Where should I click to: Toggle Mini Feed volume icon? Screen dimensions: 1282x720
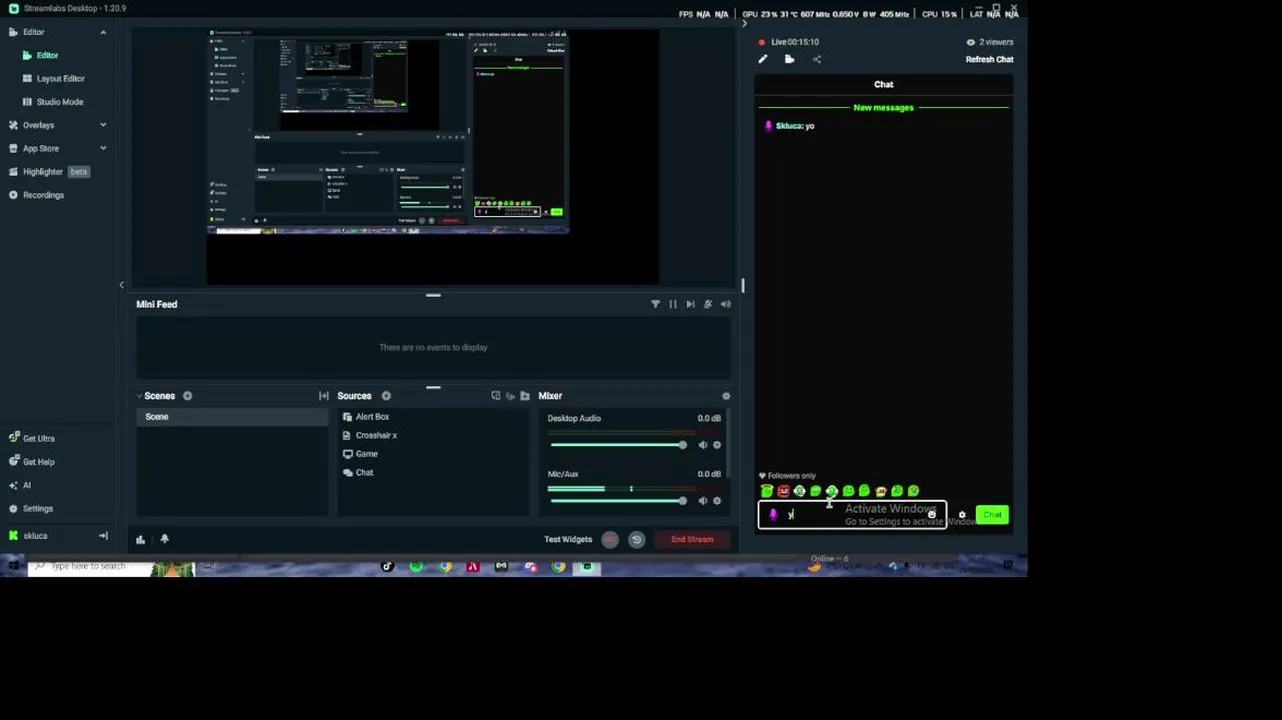[x=726, y=304]
